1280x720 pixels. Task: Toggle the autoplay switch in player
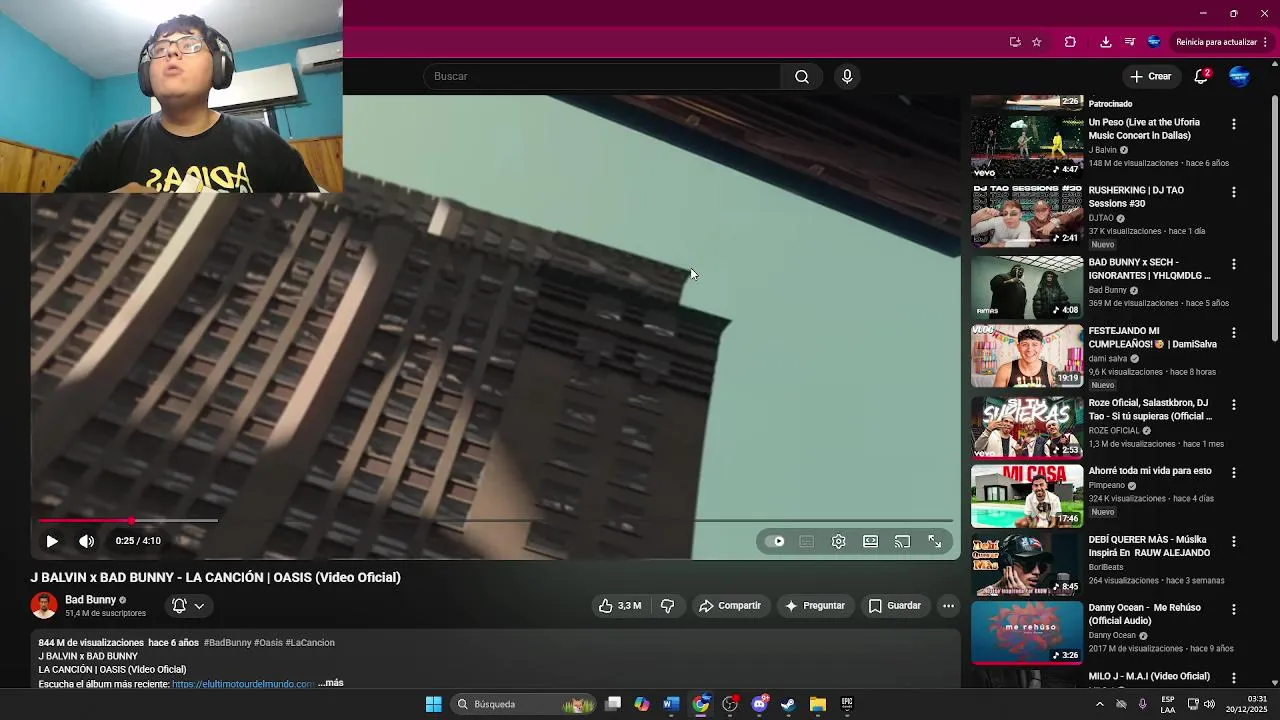[775, 541]
